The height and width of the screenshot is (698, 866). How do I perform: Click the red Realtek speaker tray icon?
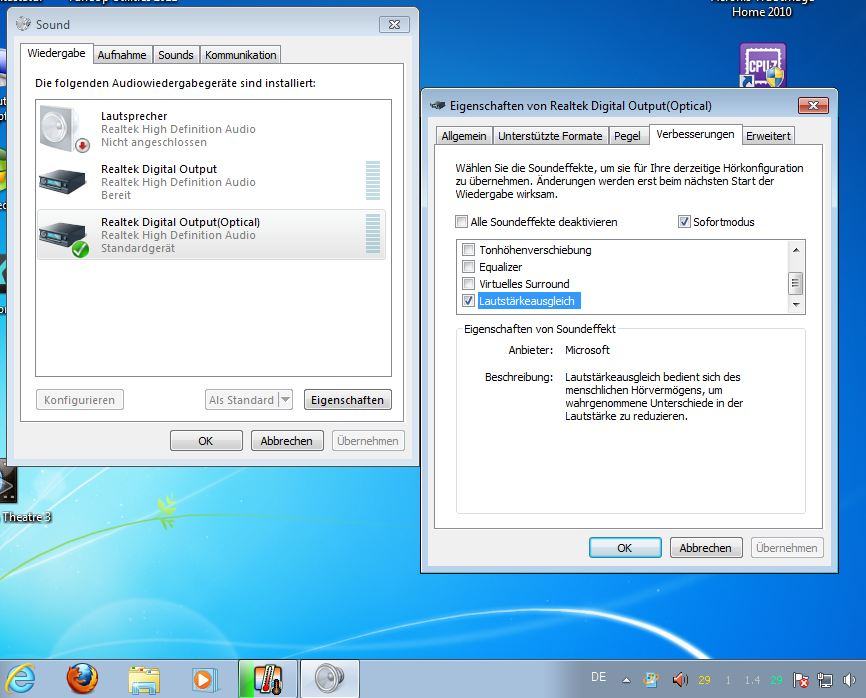[x=680, y=680]
